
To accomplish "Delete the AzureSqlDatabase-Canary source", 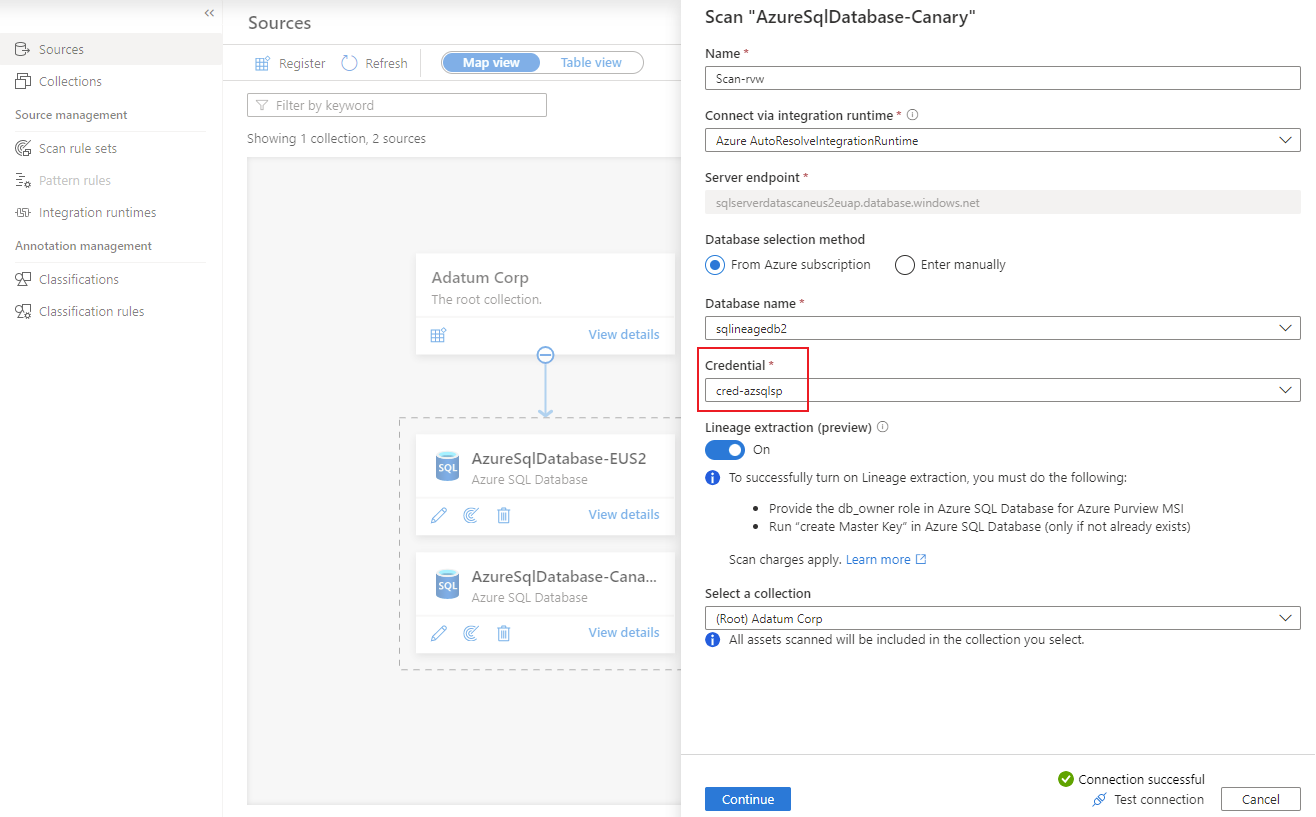I will point(503,632).
